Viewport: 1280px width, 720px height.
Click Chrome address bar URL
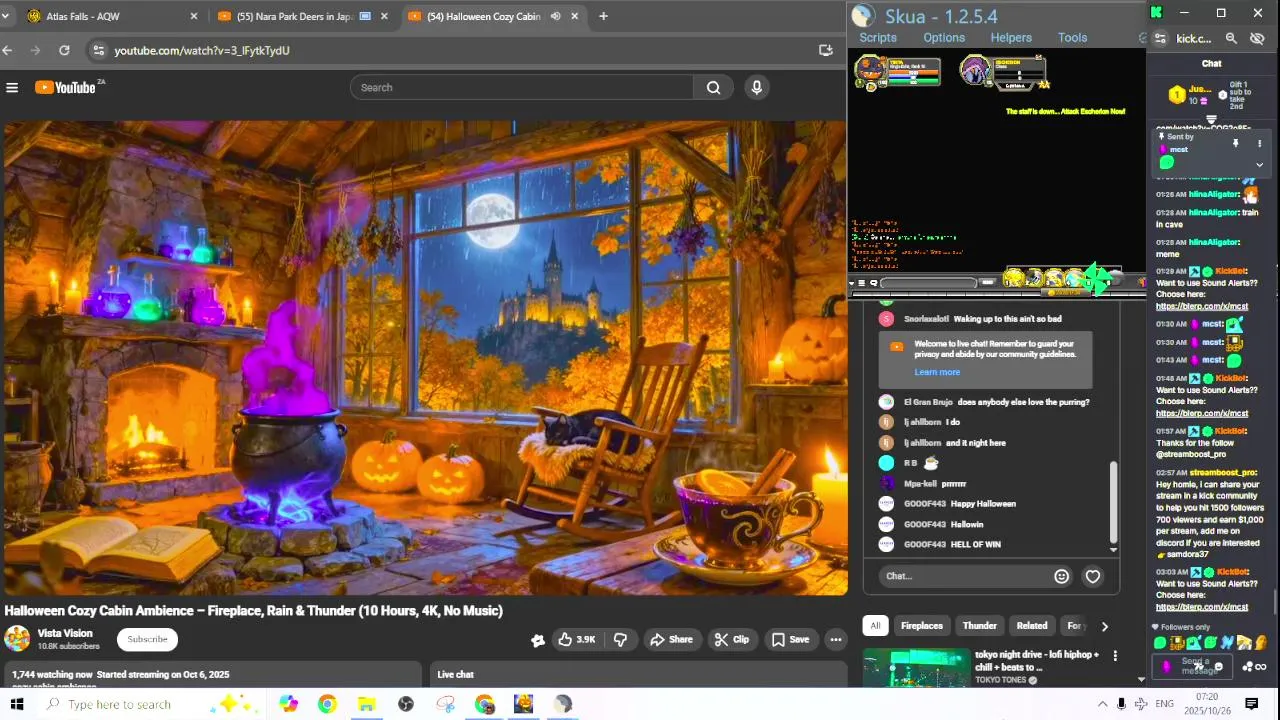202,50
